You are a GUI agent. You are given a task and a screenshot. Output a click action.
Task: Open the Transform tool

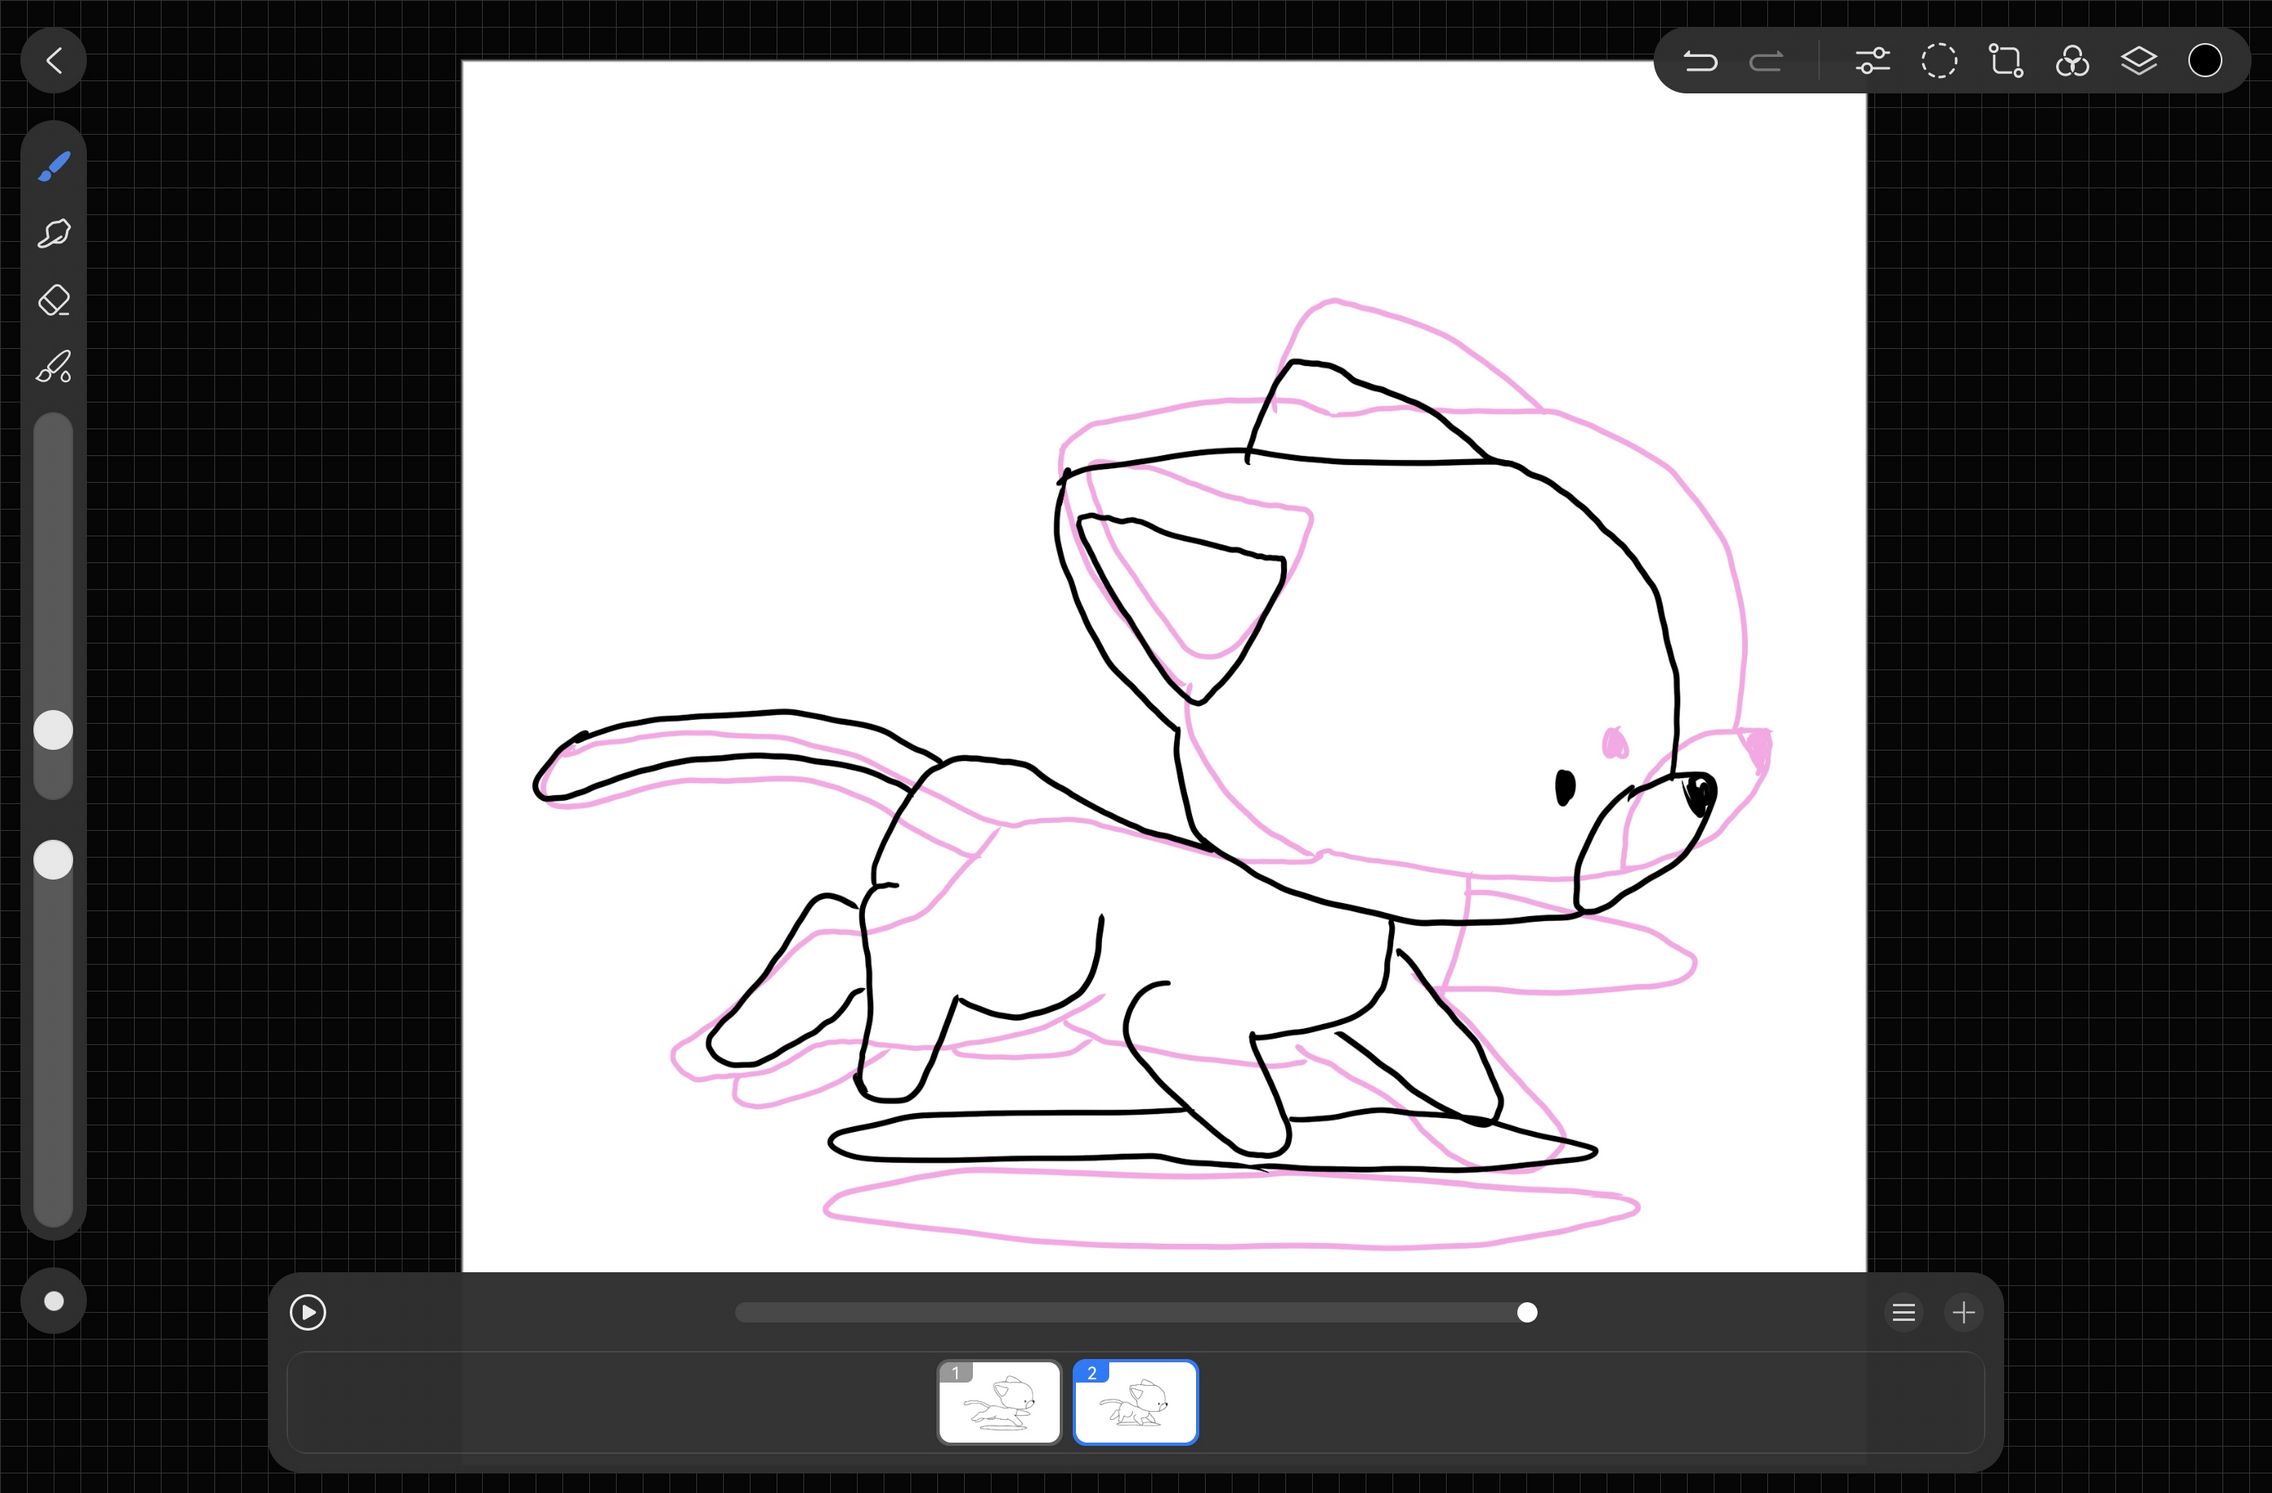pyautogui.click(x=2006, y=62)
